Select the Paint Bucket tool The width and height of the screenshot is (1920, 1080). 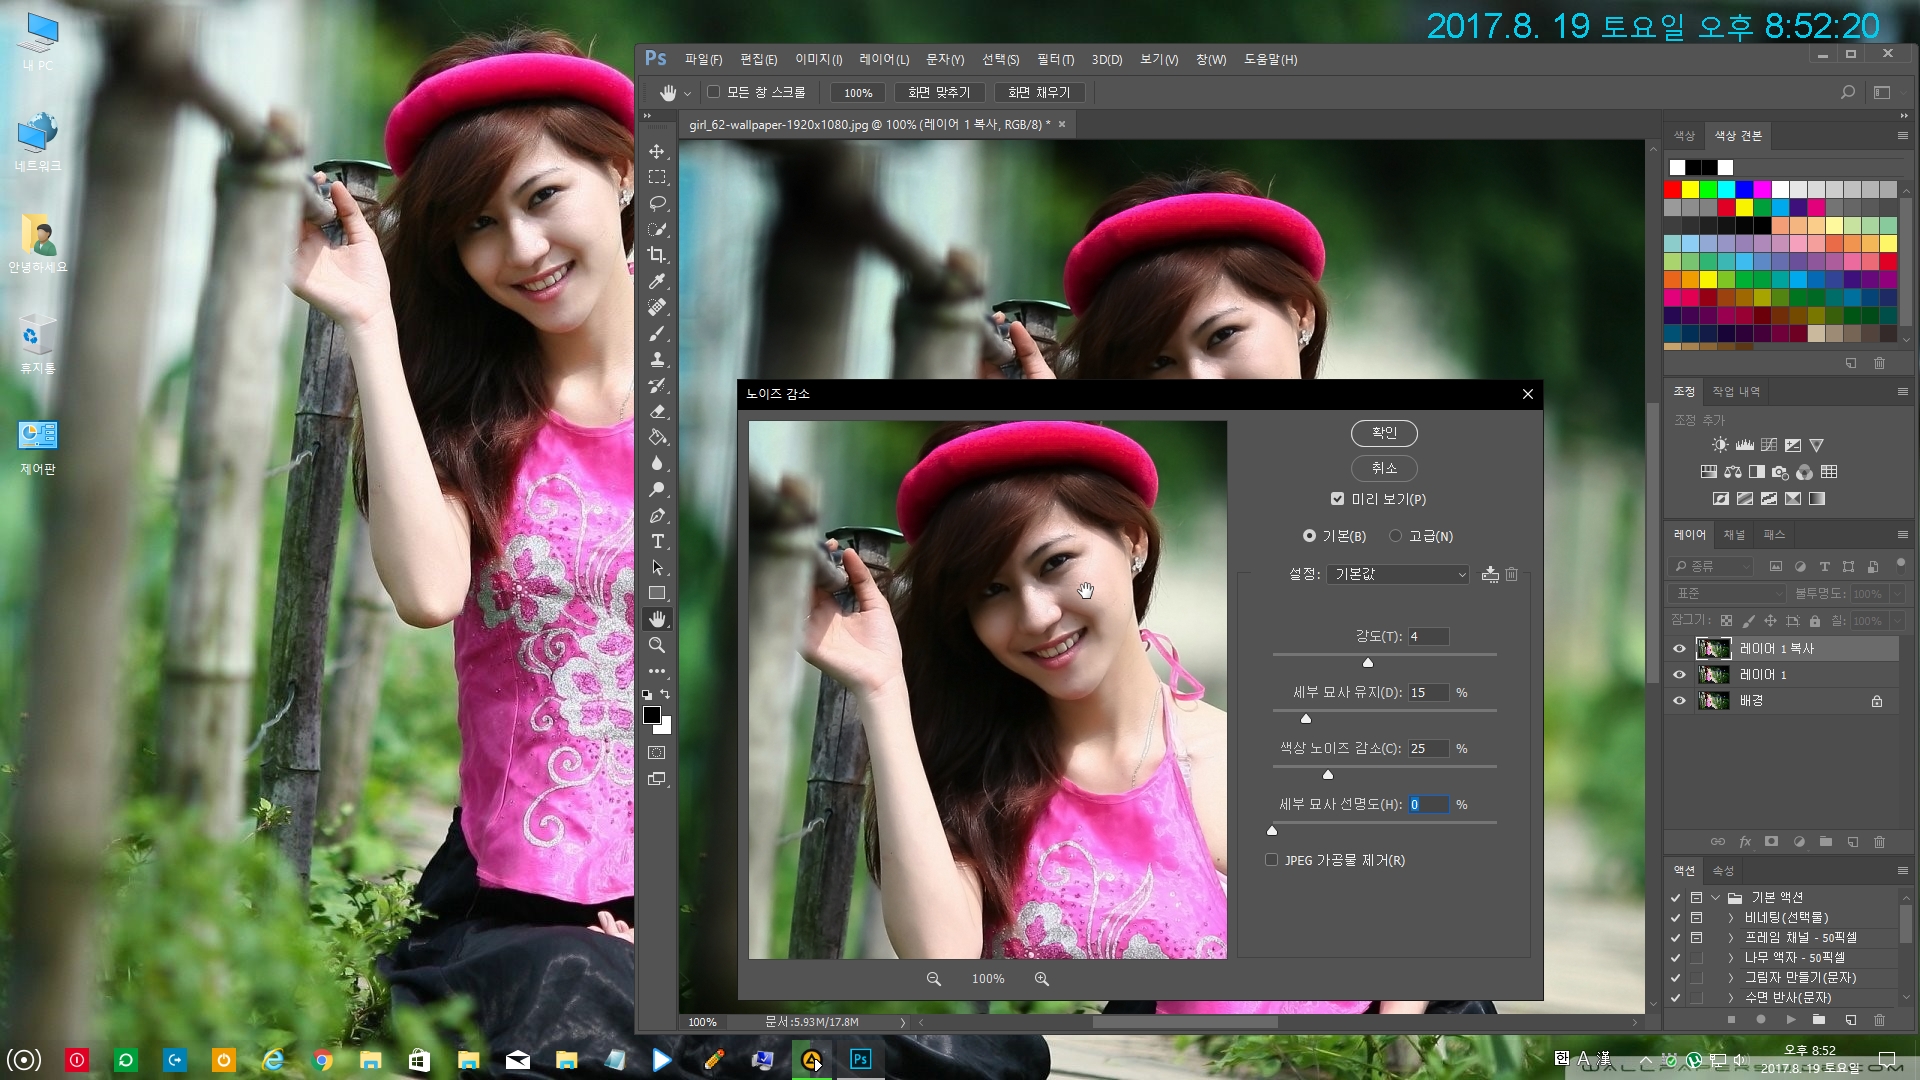[657, 437]
